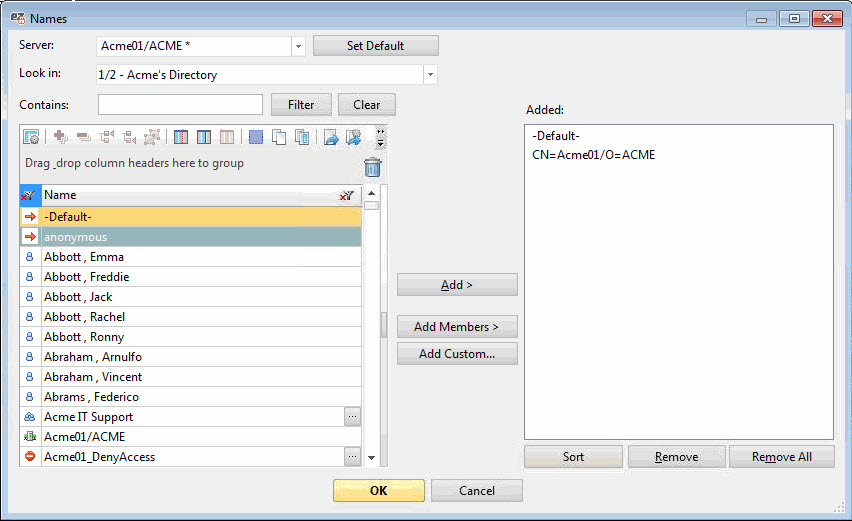This screenshot has width=852, height=521.
Task: Click into the Contains text field
Action: coord(180,105)
